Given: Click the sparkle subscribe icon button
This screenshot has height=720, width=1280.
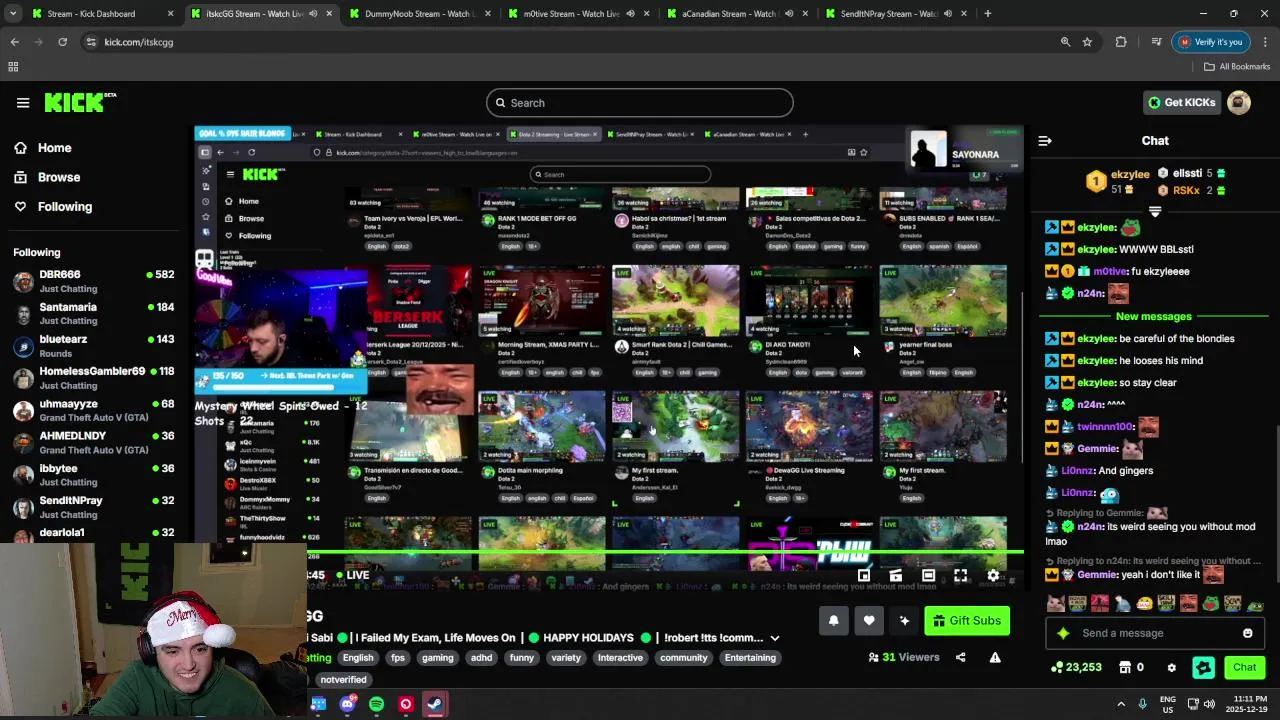Looking at the screenshot, I should 904,620.
